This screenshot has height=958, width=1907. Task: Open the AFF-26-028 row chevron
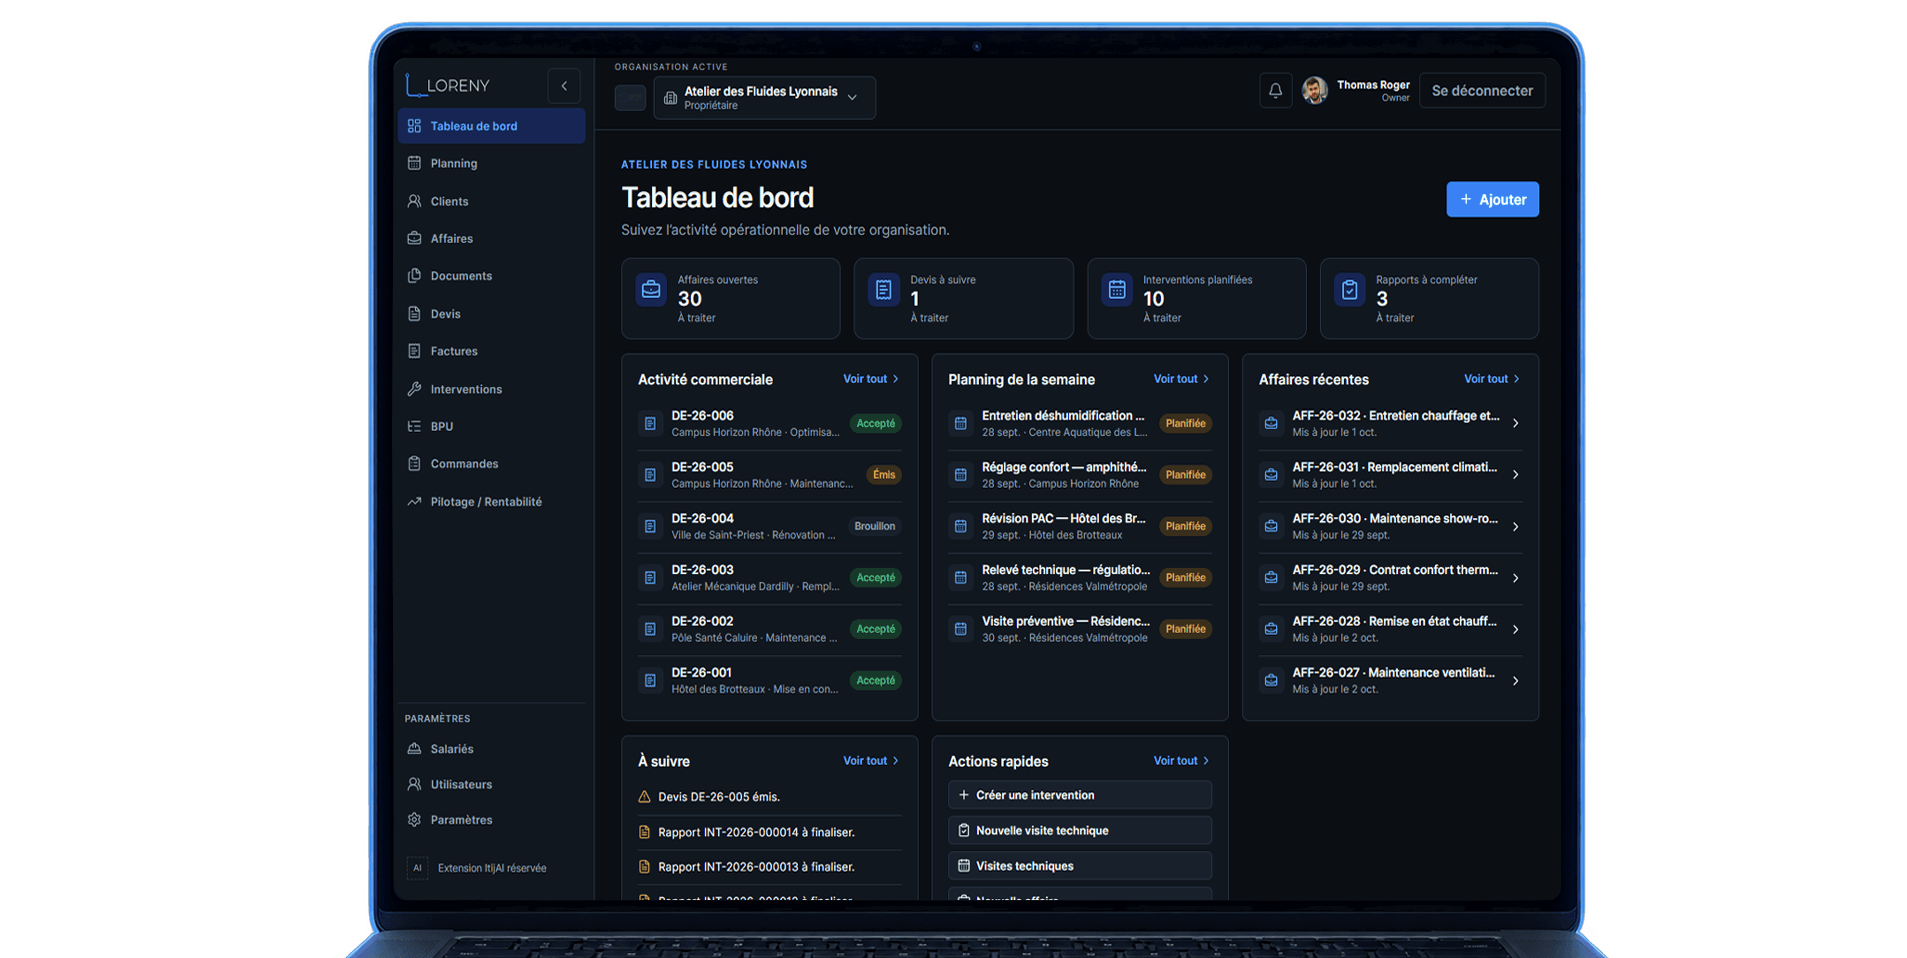[x=1516, y=630]
